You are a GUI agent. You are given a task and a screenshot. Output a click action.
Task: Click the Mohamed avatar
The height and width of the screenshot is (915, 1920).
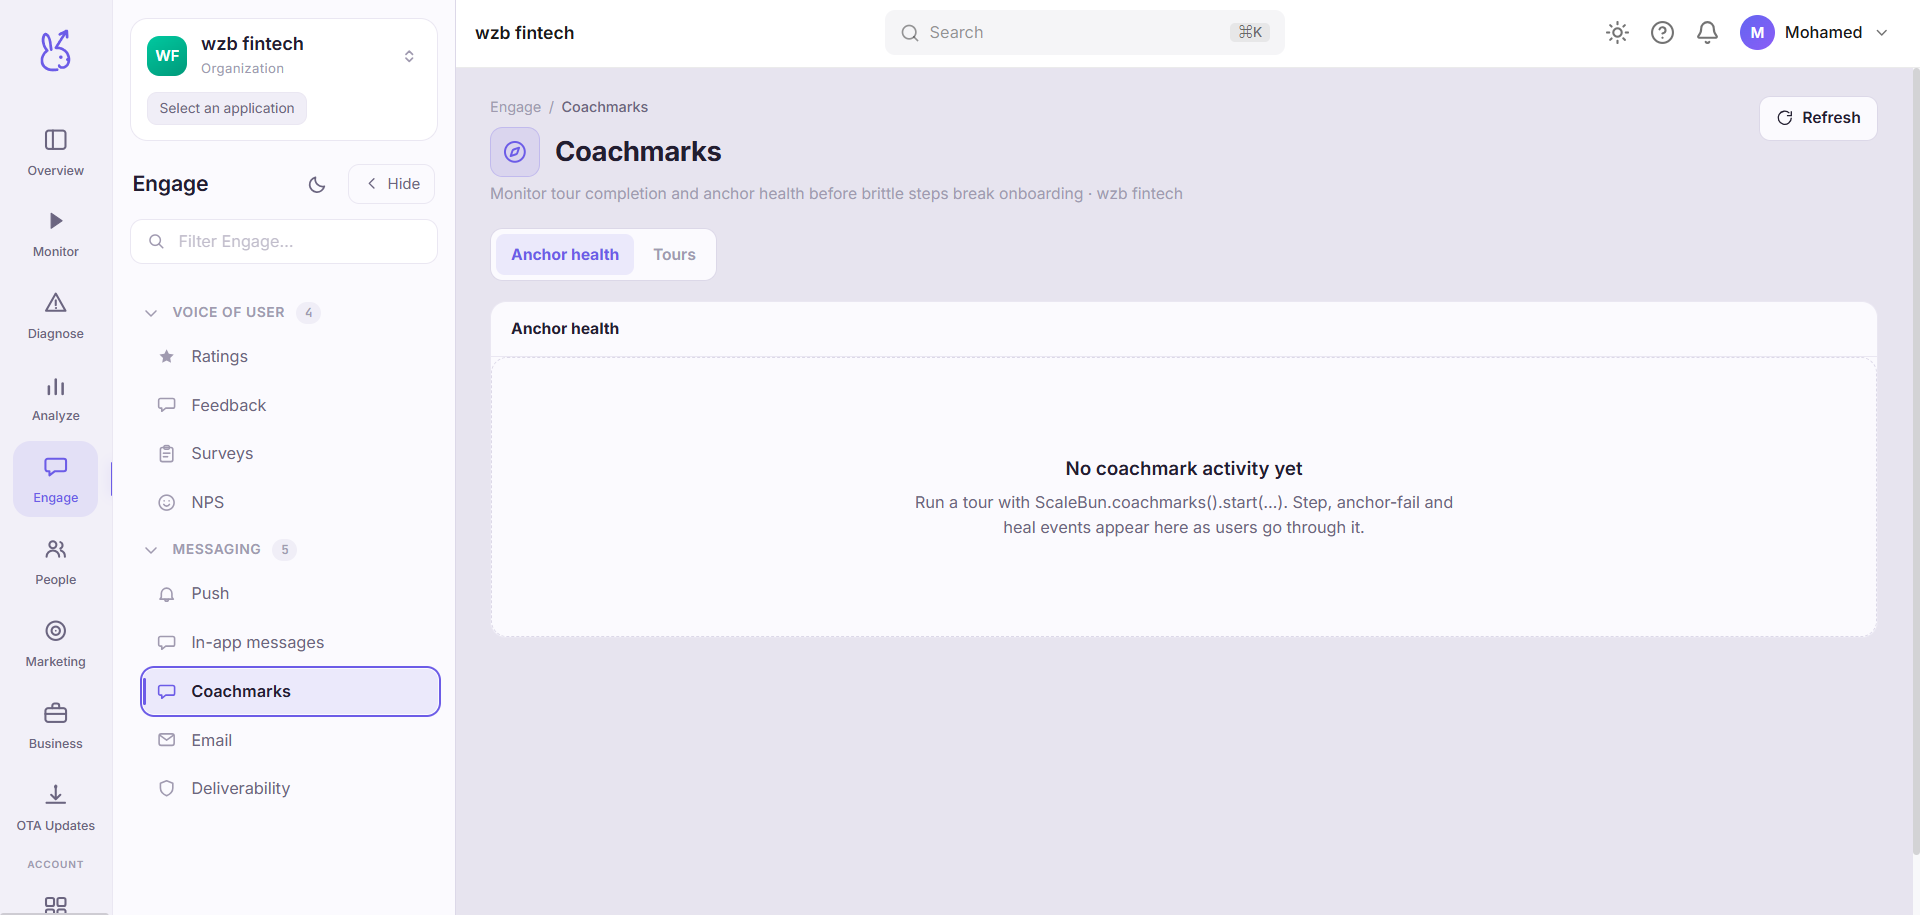click(x=1757, y=33)
